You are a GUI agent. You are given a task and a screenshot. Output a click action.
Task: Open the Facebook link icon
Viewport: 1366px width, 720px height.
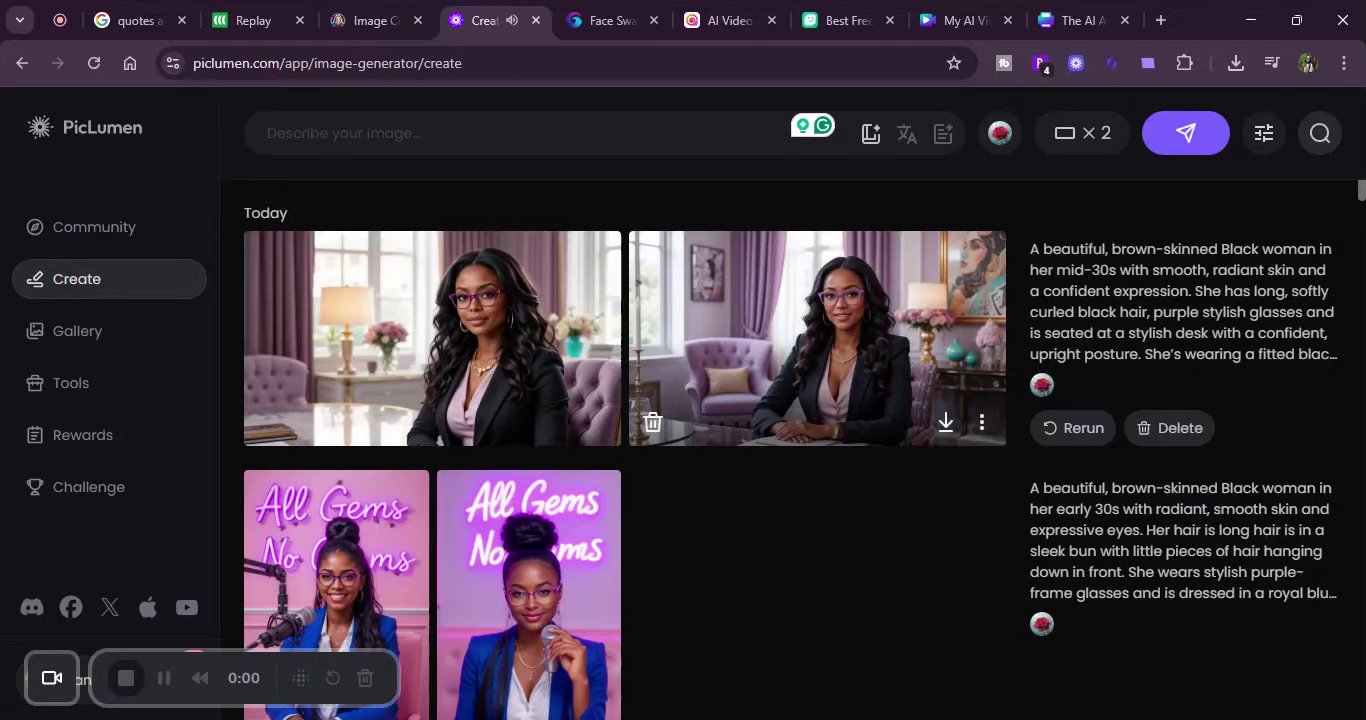click(71, 607)
